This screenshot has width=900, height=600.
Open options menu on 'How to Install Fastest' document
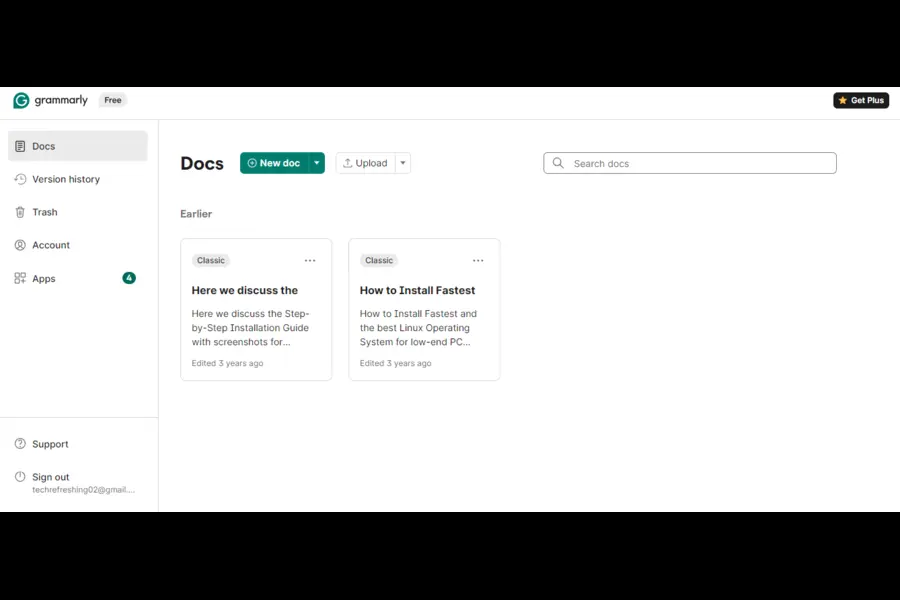478,260
